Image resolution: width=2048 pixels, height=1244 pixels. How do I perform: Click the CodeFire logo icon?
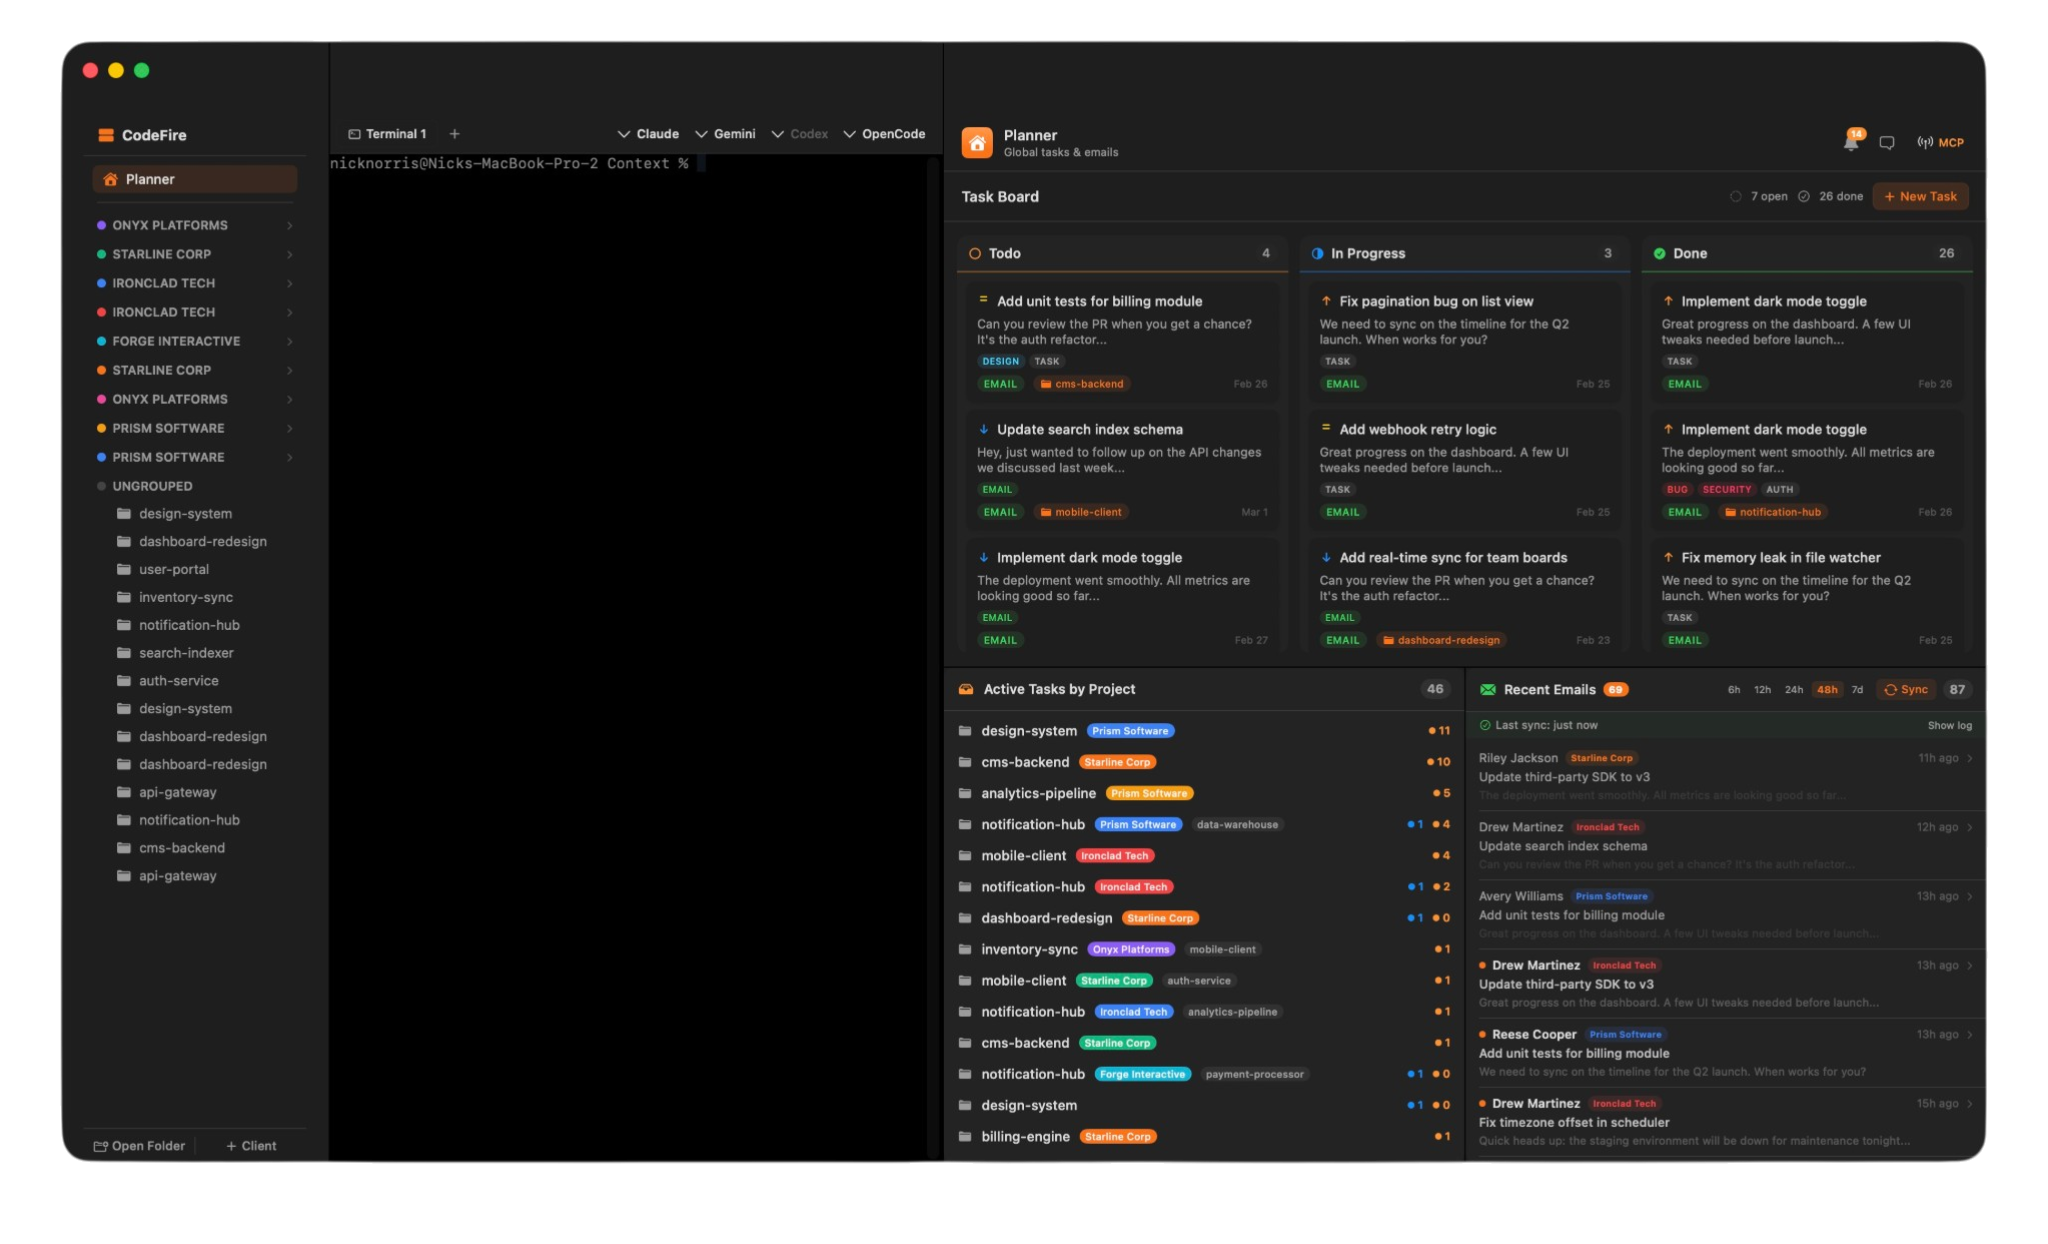pos(106,134)
